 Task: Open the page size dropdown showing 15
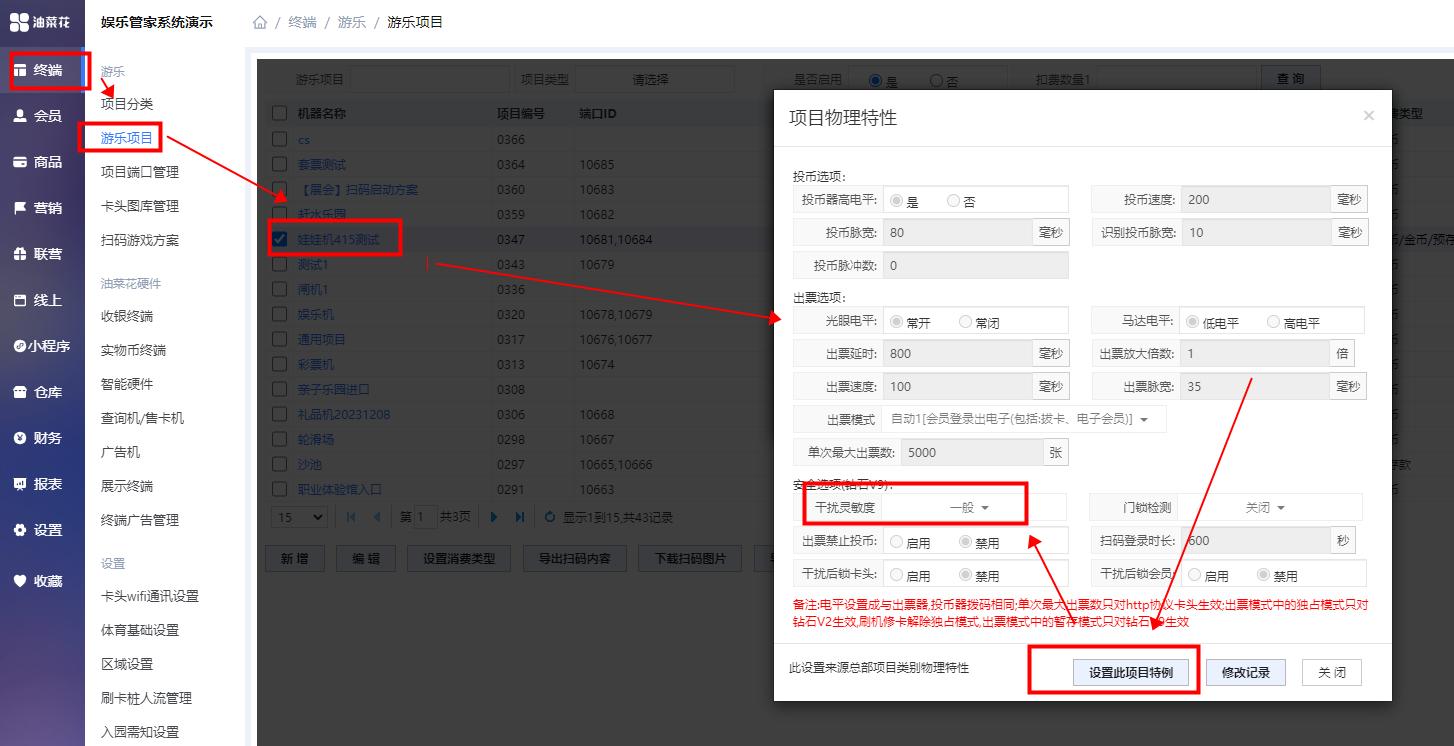[300, 517]
